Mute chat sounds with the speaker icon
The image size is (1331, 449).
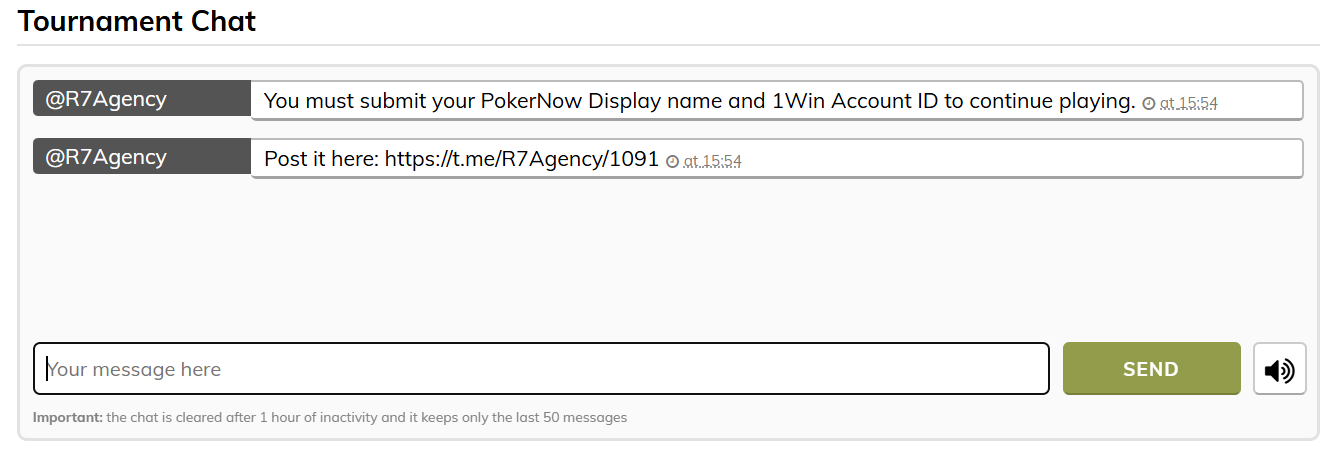tap(1279, 369)
